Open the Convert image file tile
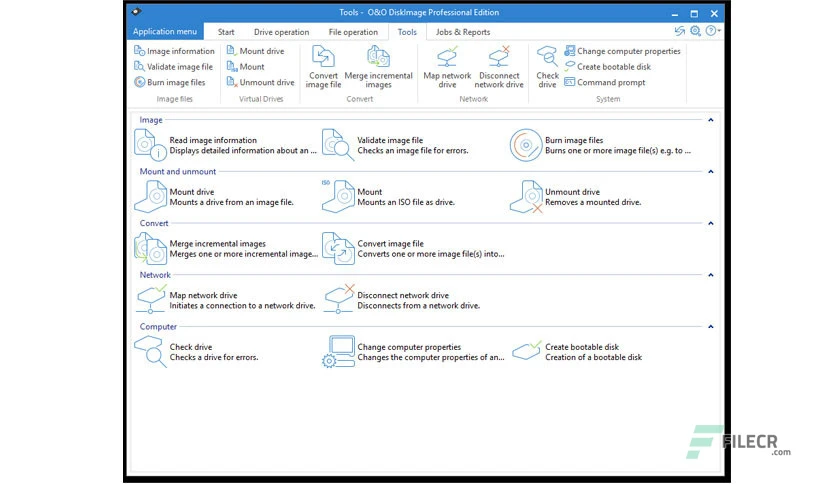The image size is (836, 484). [413, 248]
